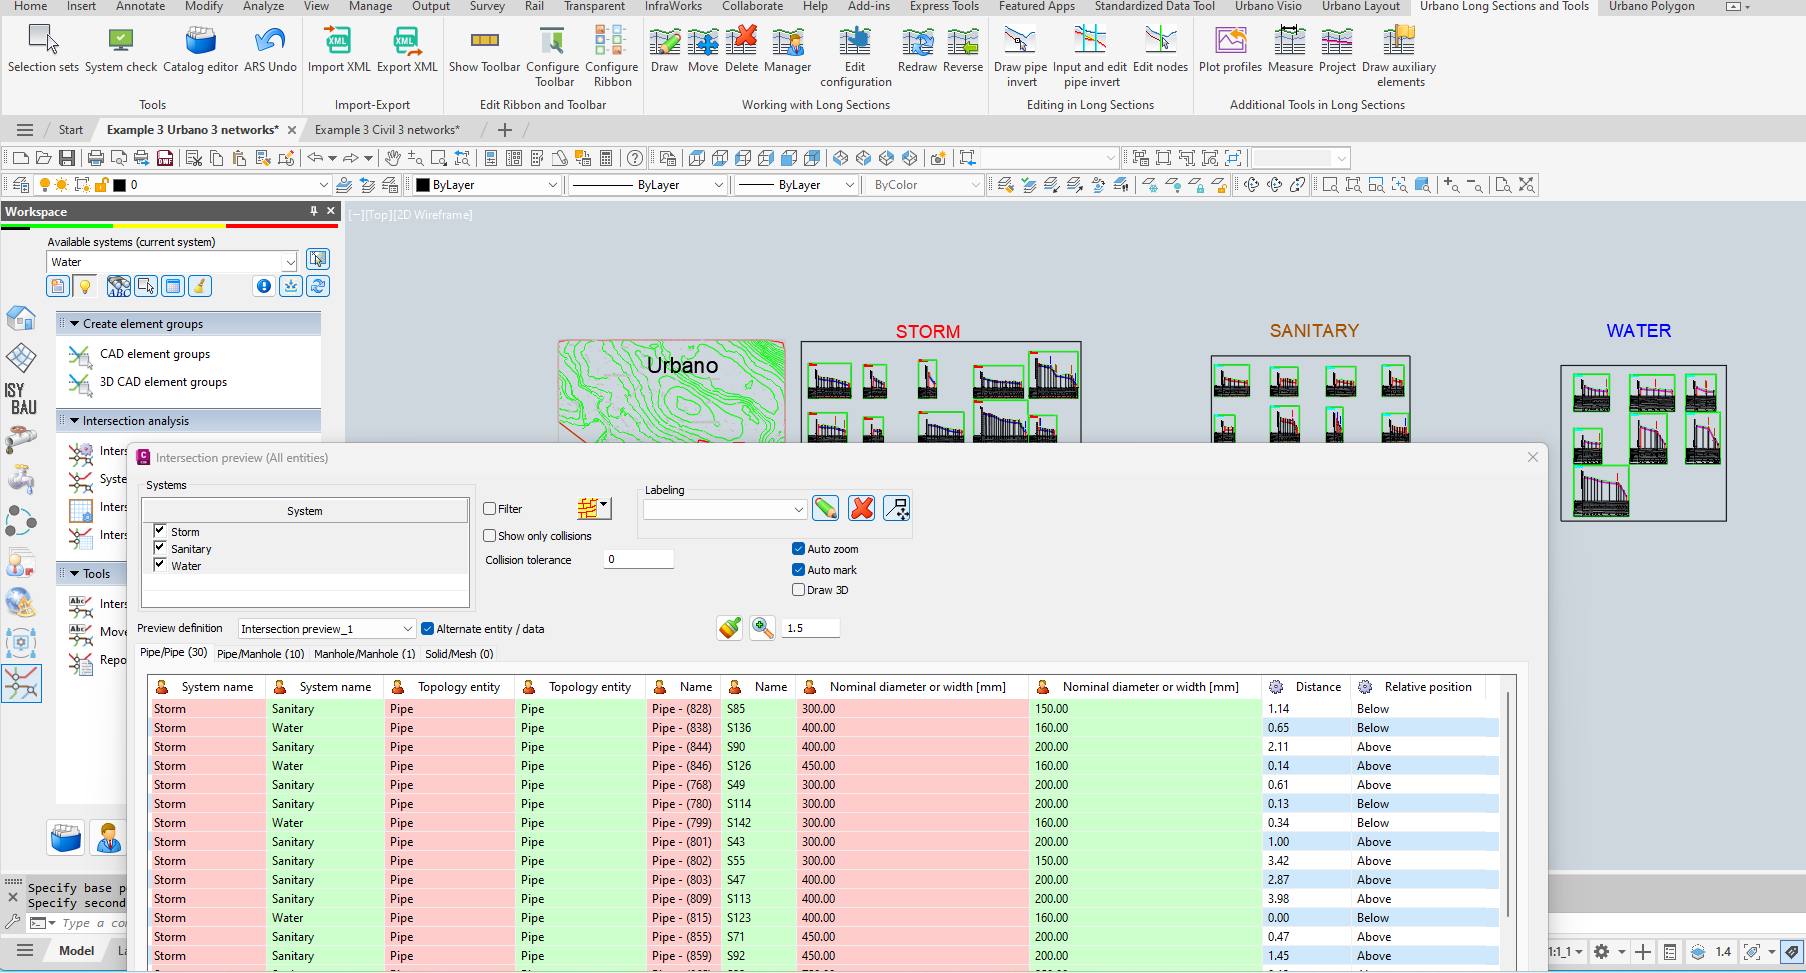1806x973 pixels.
Task: Click the green pencil Labeling edit icon
Action: pos(825,508)
